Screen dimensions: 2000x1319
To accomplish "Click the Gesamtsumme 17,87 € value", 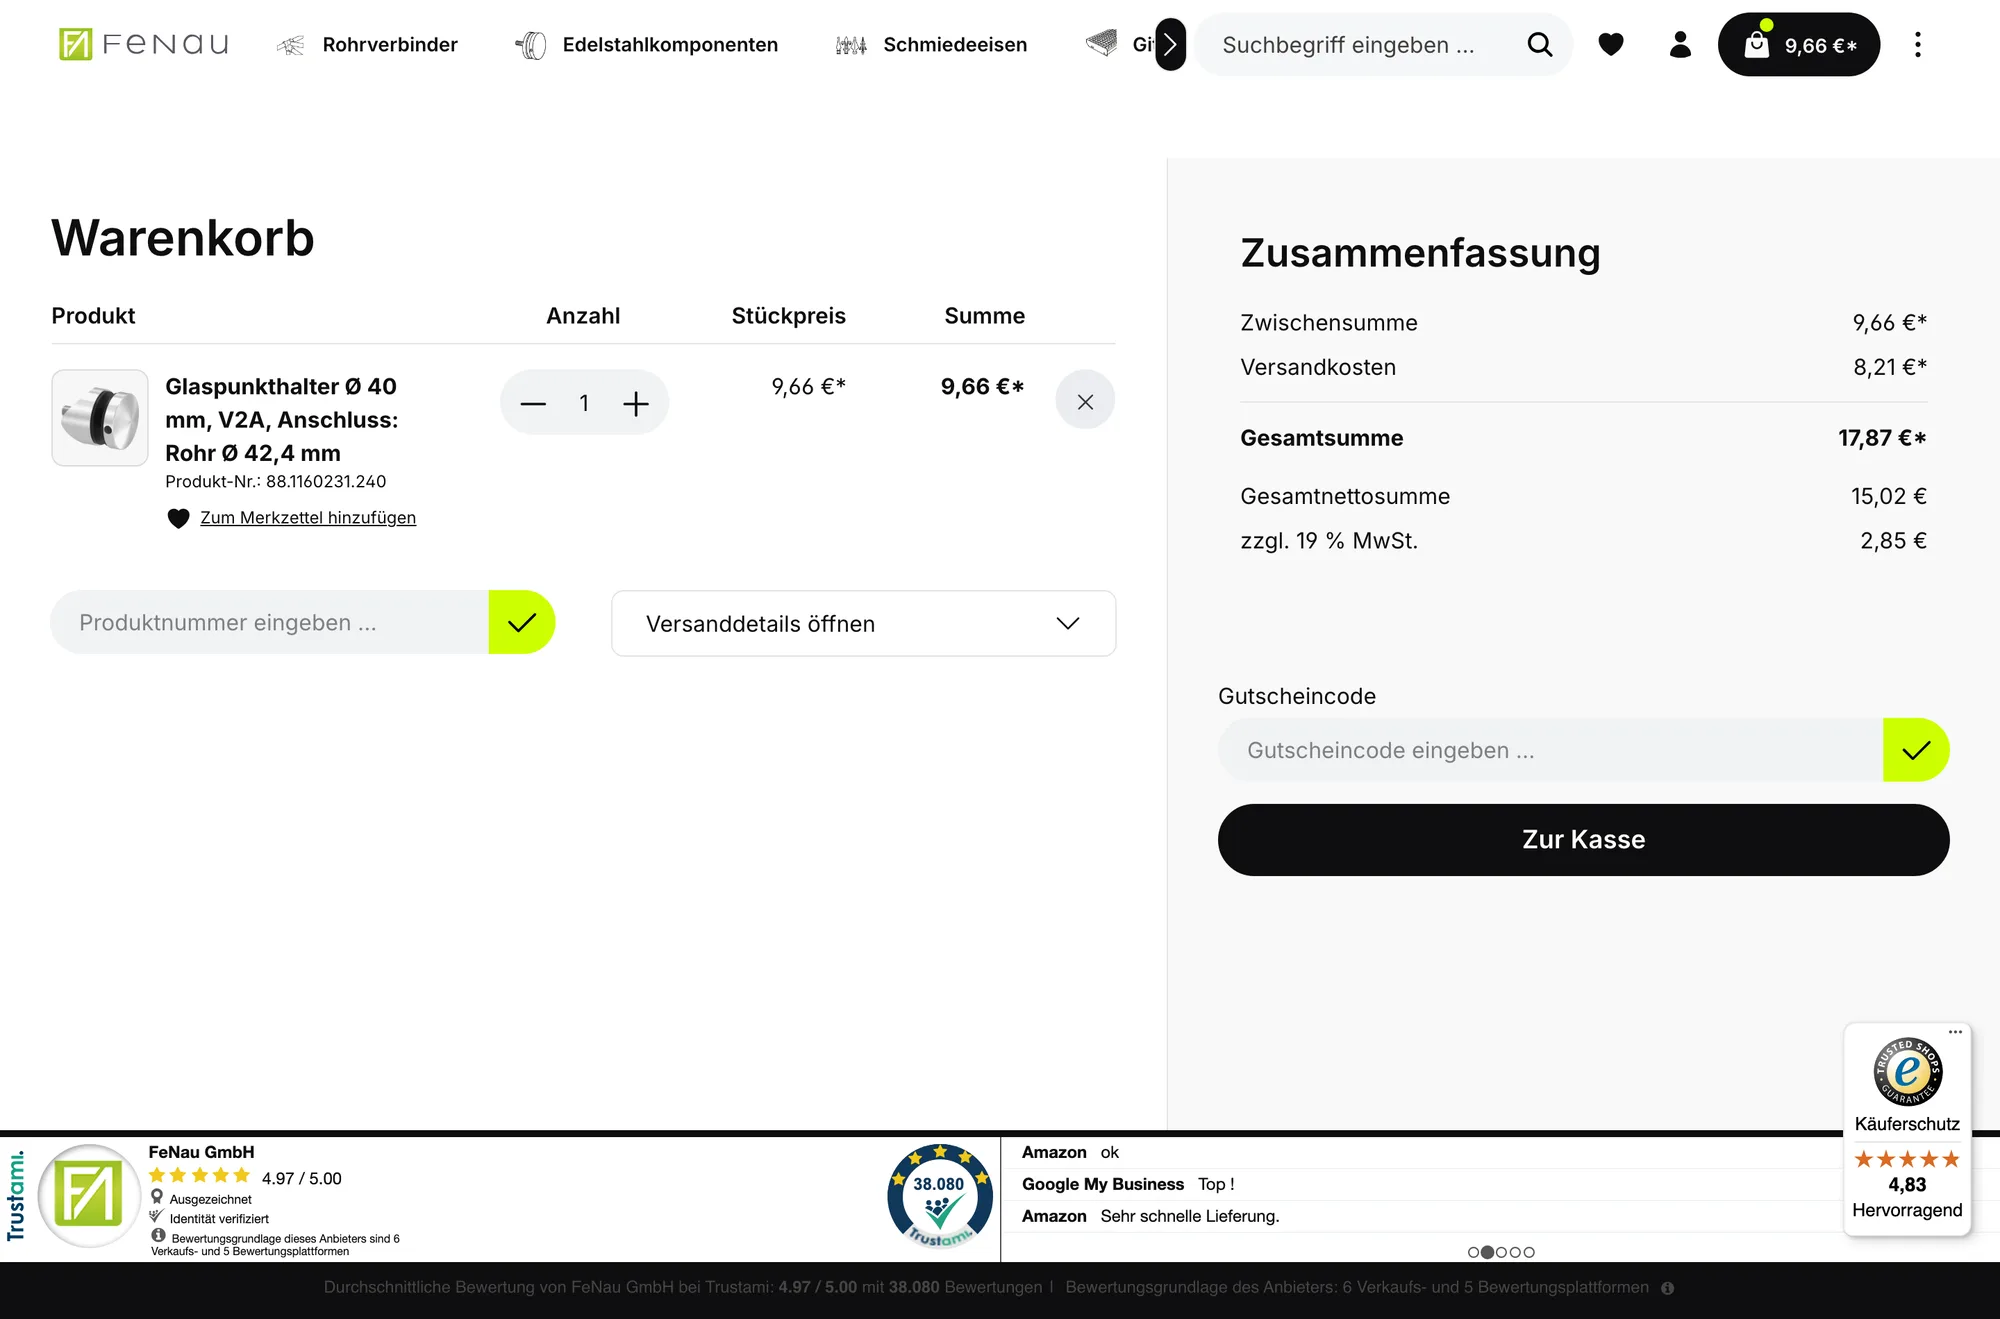I will point(1882,438).
